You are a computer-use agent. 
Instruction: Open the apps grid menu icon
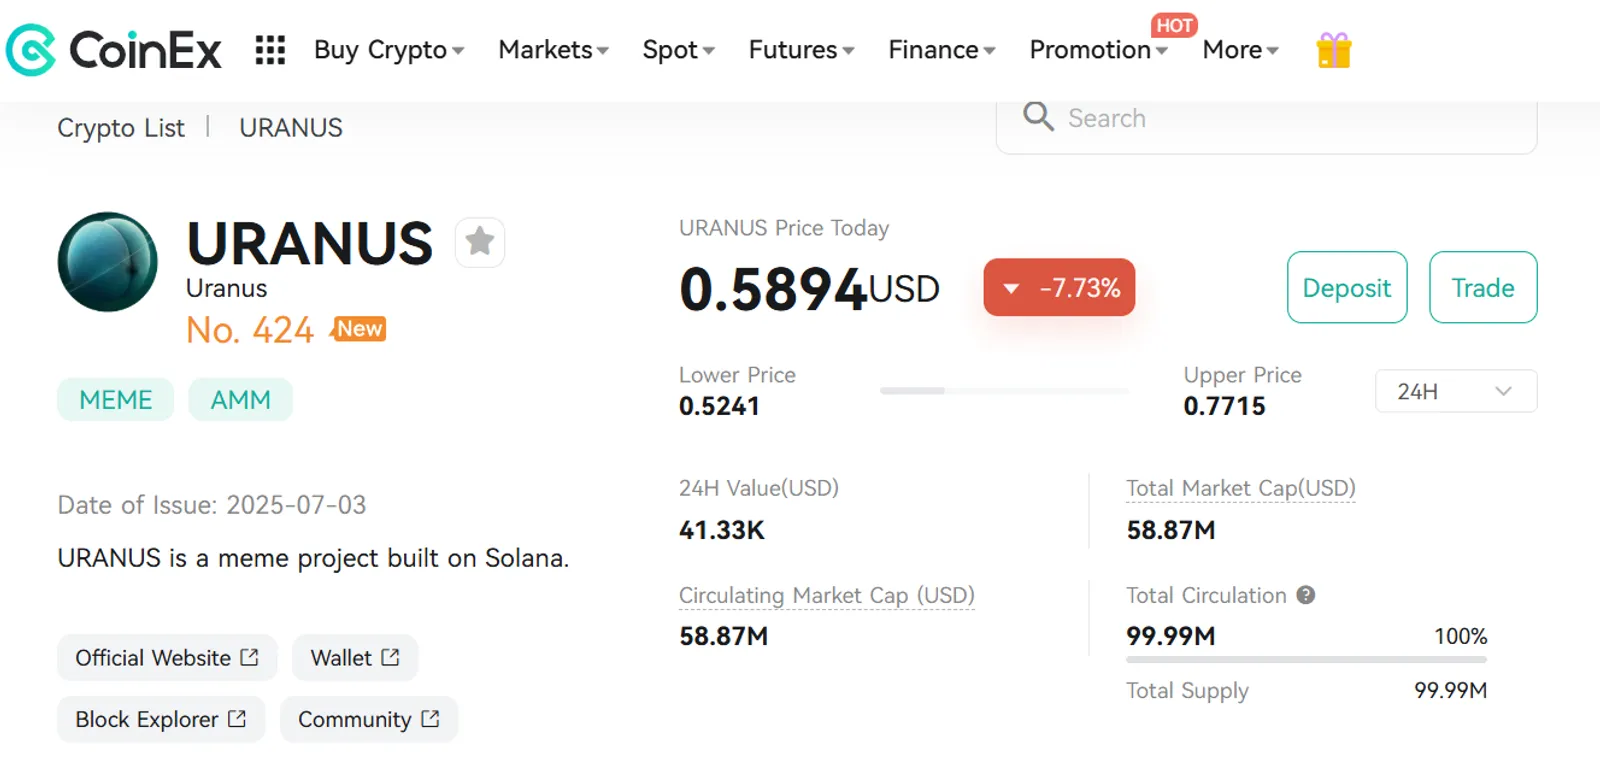(270, 50)
